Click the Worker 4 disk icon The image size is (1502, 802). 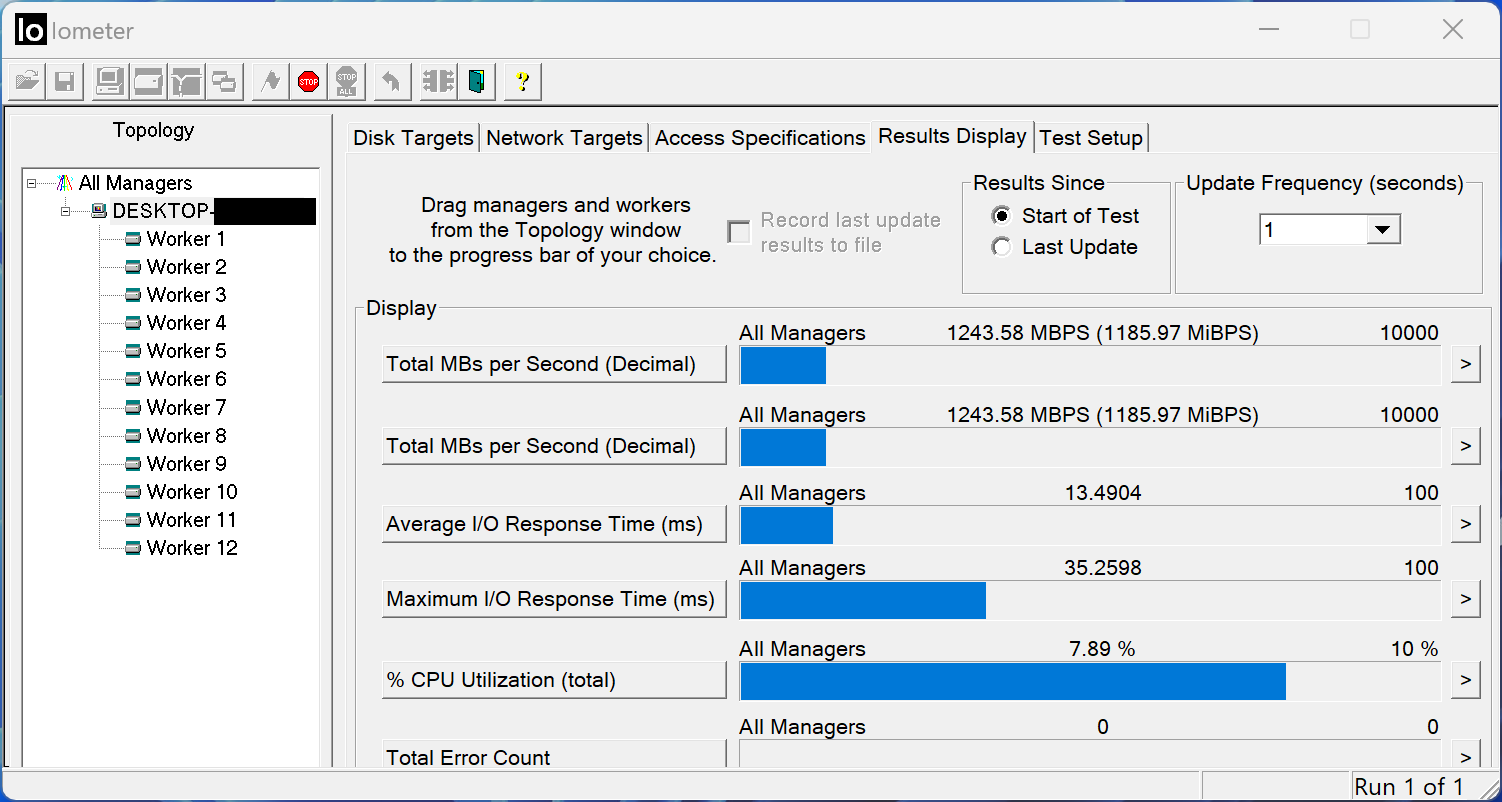point(133,323)
